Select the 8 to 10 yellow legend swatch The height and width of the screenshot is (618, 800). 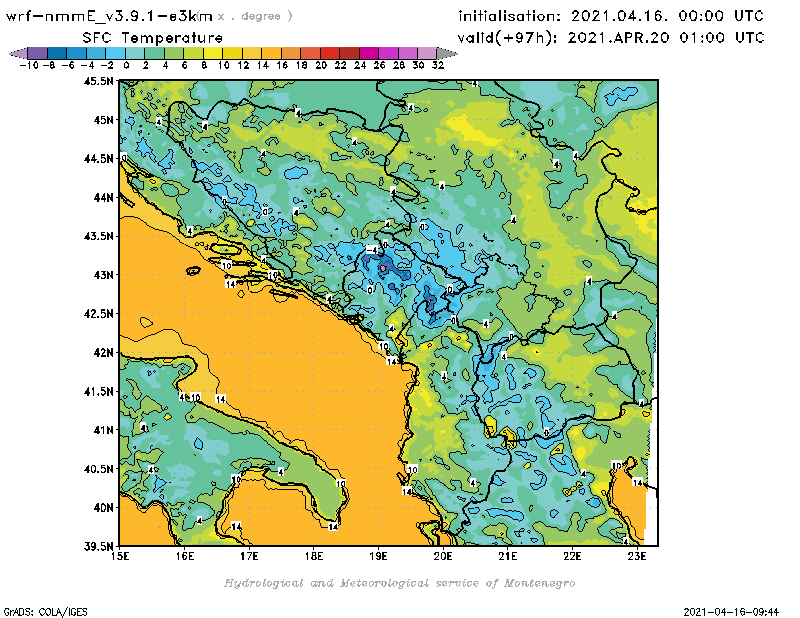(213, 53)
